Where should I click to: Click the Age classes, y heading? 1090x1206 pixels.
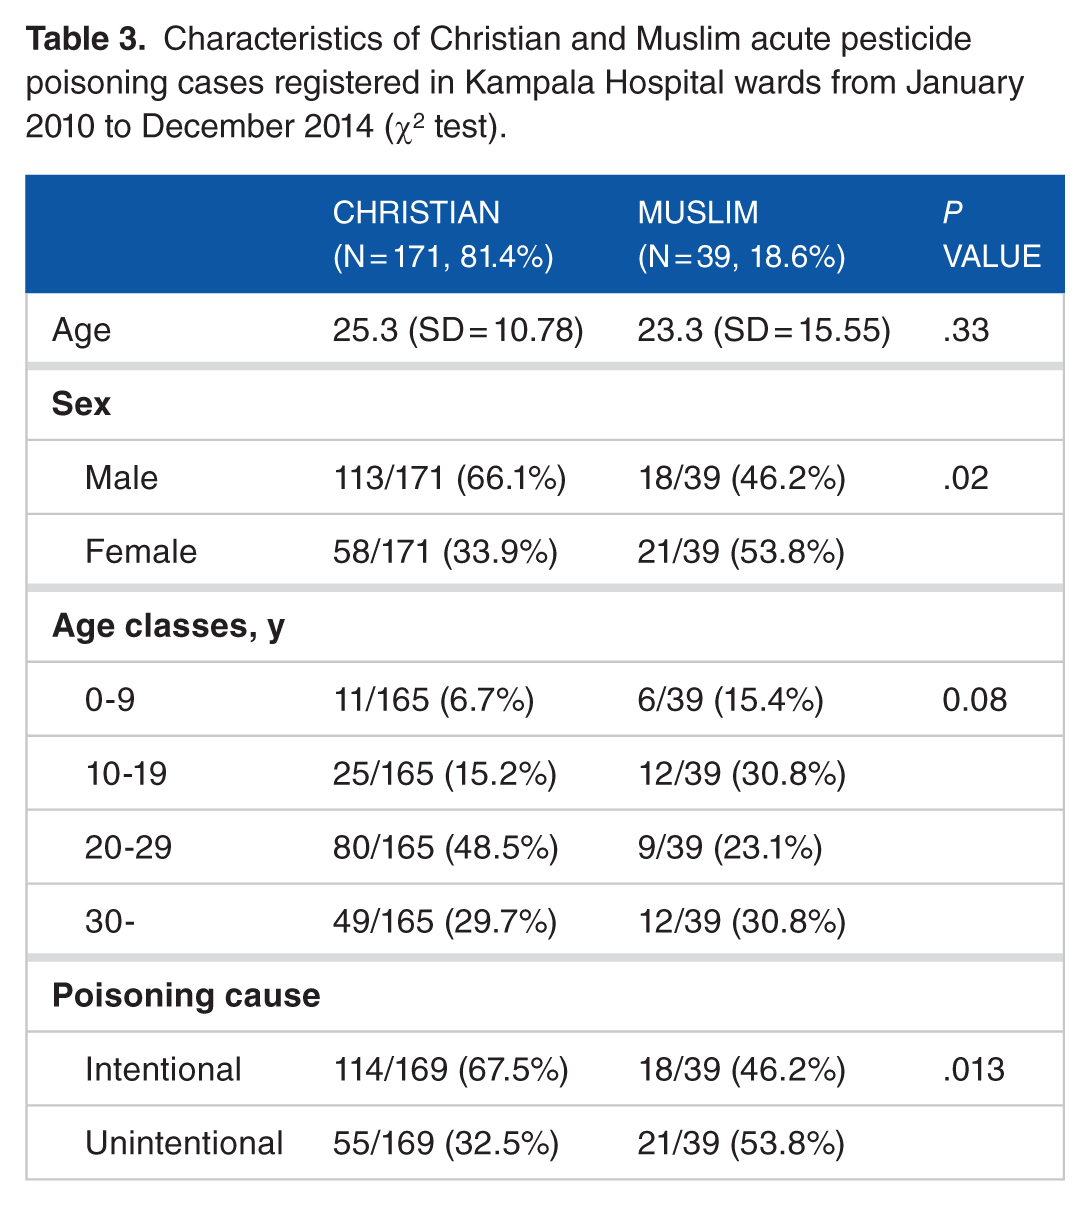(168, 626)
